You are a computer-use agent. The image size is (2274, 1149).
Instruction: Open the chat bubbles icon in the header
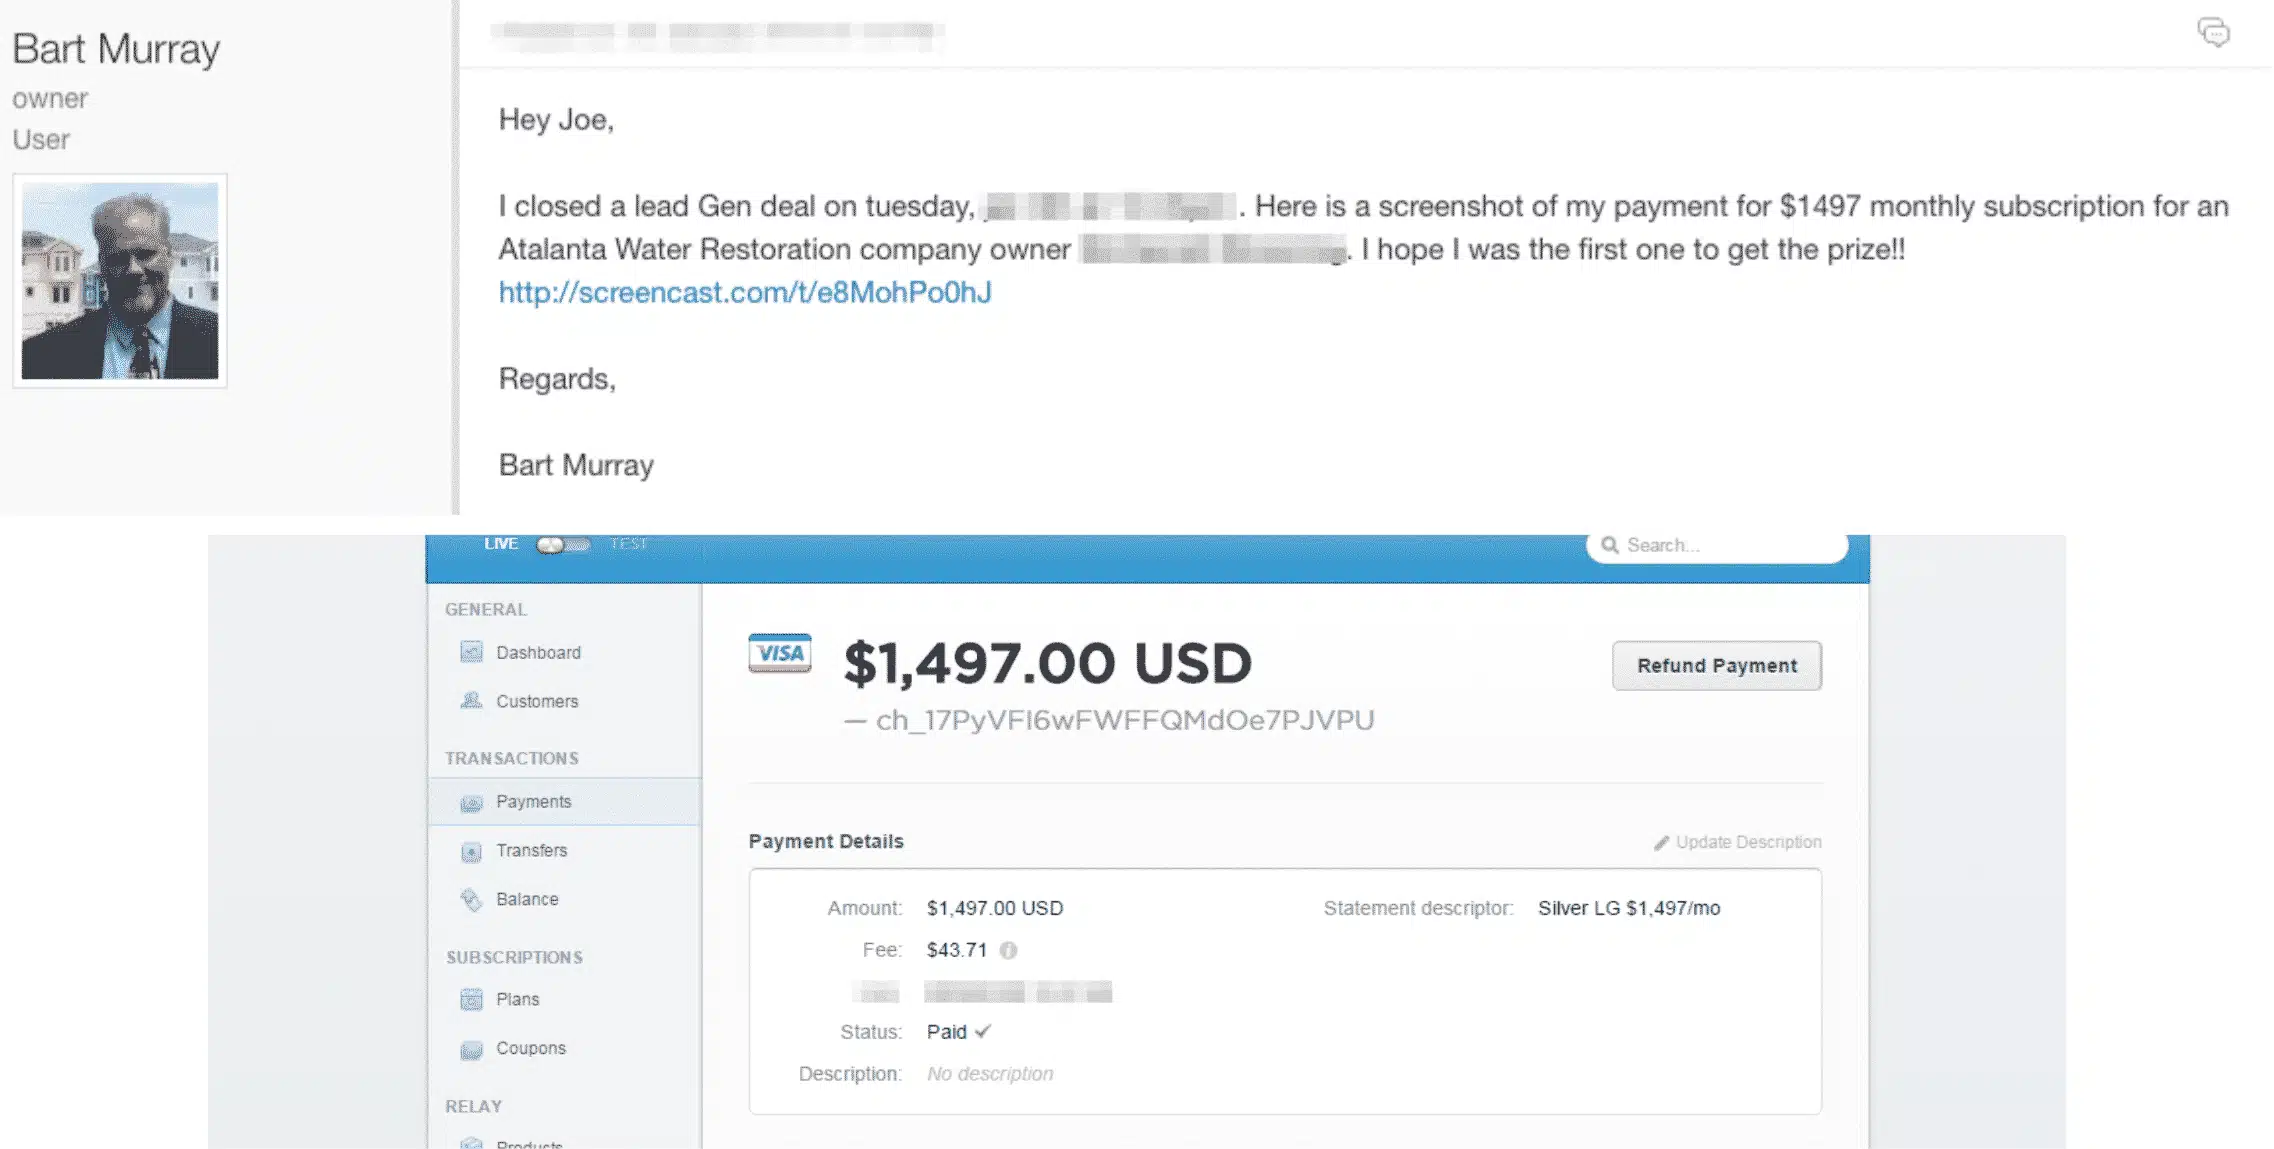pyautogui.click(x=2213, y=32)
